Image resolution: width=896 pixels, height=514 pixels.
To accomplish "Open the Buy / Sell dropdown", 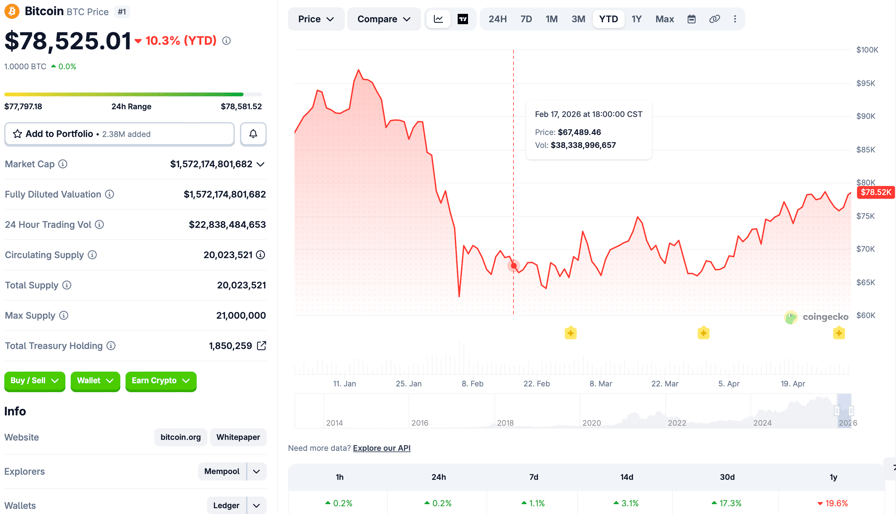I will (x=34, y=381).
